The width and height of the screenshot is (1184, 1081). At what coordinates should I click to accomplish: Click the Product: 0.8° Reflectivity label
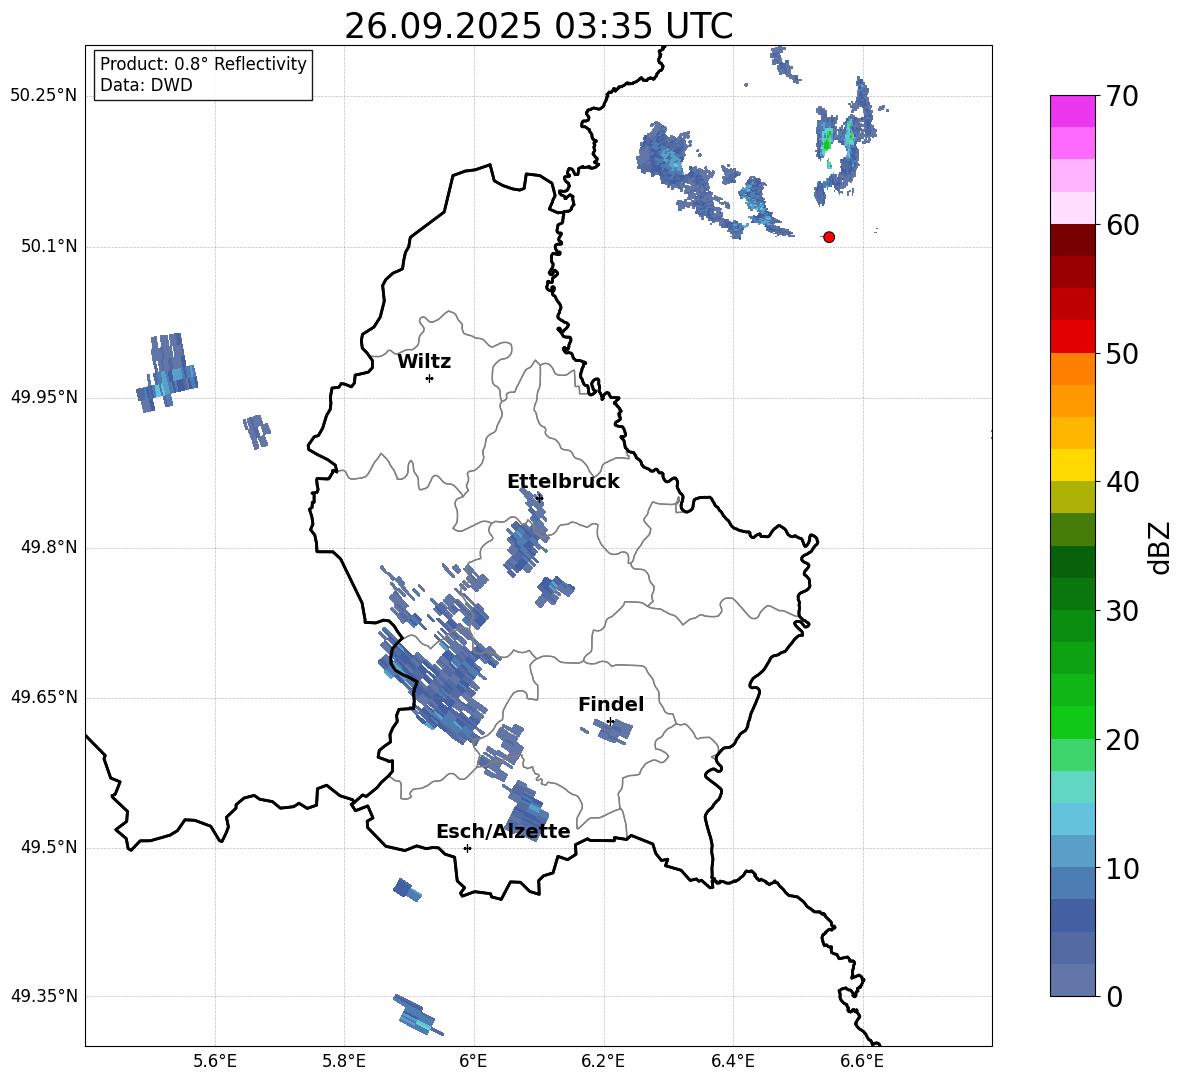[x=203, y=63]
